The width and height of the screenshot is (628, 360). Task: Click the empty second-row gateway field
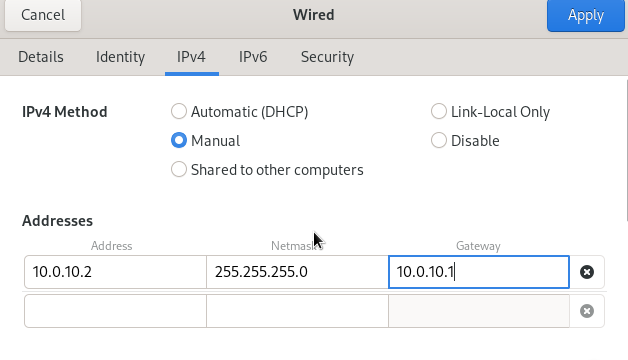click(479, 311)
